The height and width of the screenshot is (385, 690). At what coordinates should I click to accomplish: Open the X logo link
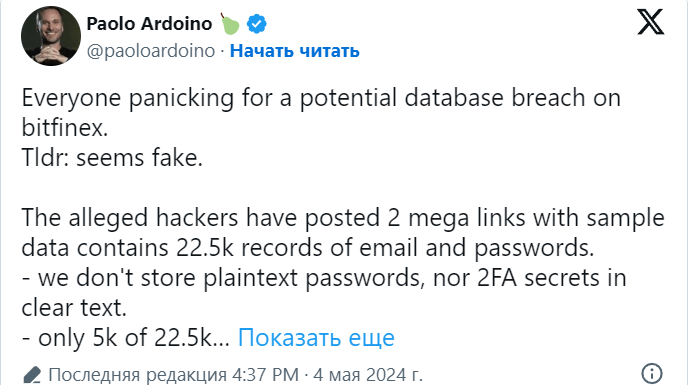(650, 22)
